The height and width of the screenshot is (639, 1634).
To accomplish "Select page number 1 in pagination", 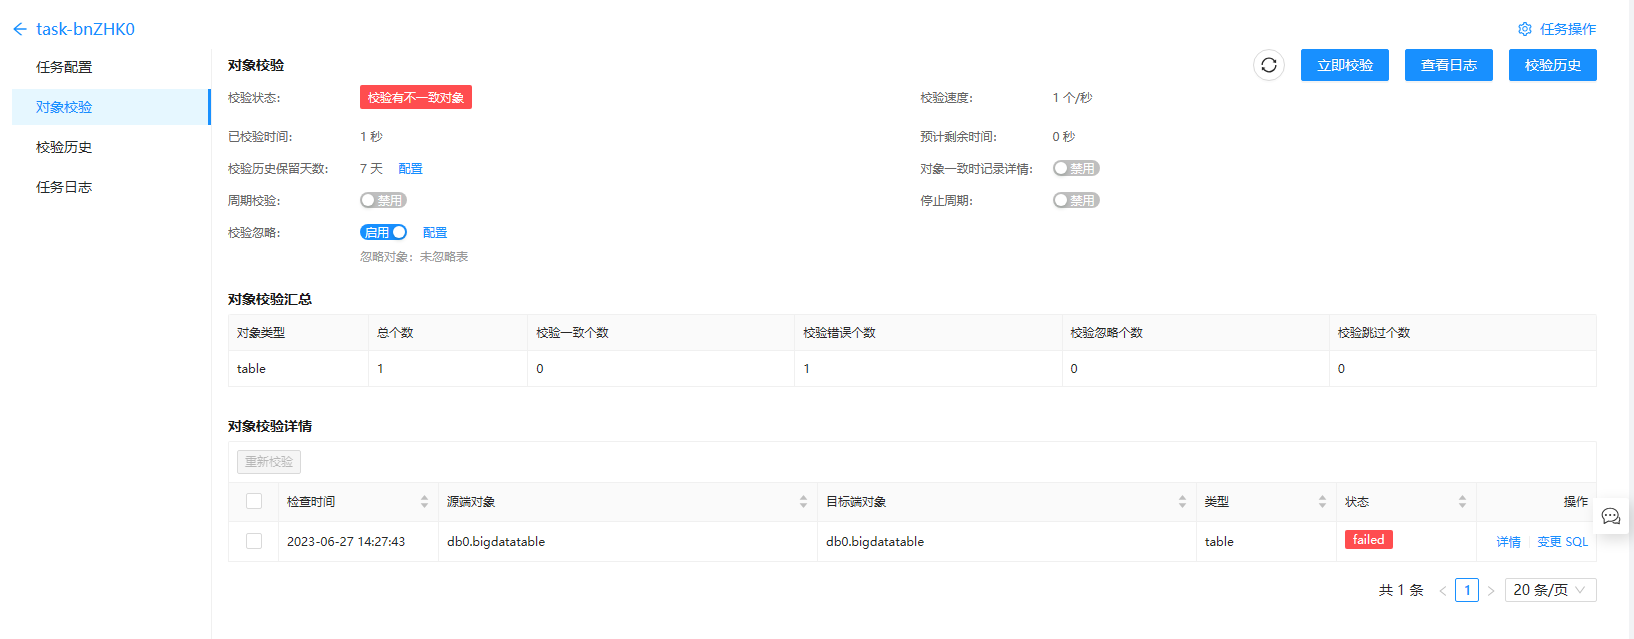I will click(1467, 590).
